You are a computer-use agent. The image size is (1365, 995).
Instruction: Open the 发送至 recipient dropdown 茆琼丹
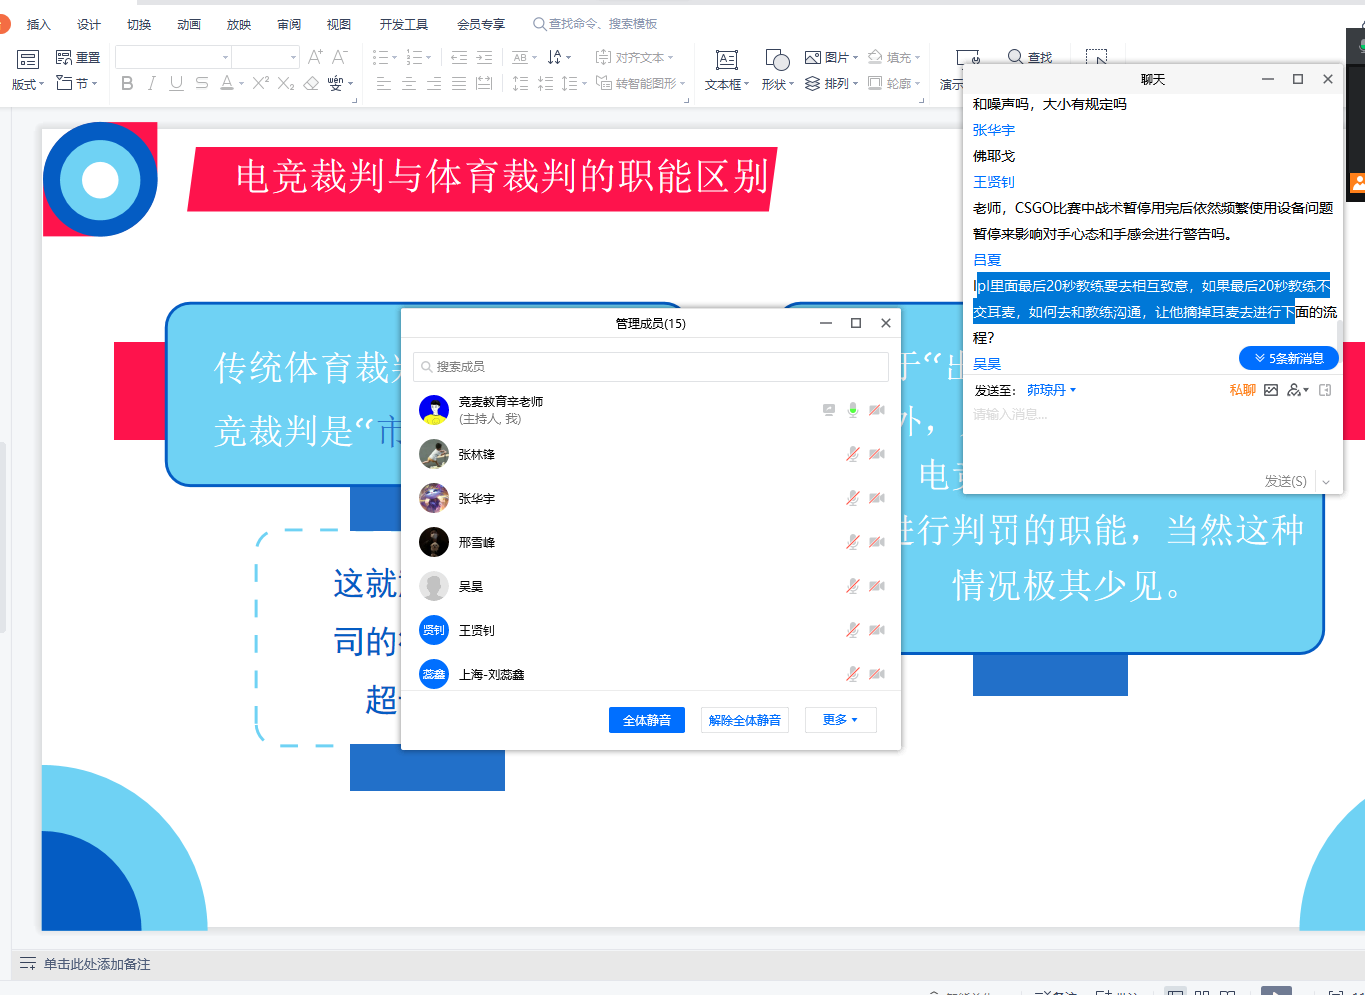click(1051, 390)
